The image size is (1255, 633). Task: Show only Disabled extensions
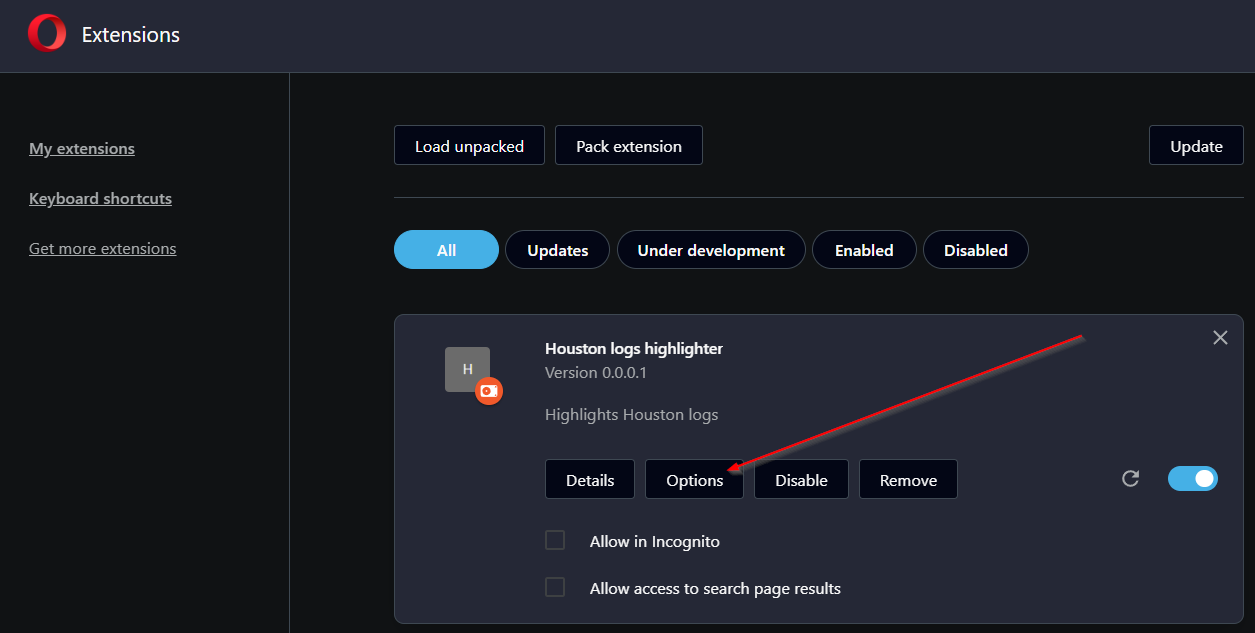click(x=975, y=250)
